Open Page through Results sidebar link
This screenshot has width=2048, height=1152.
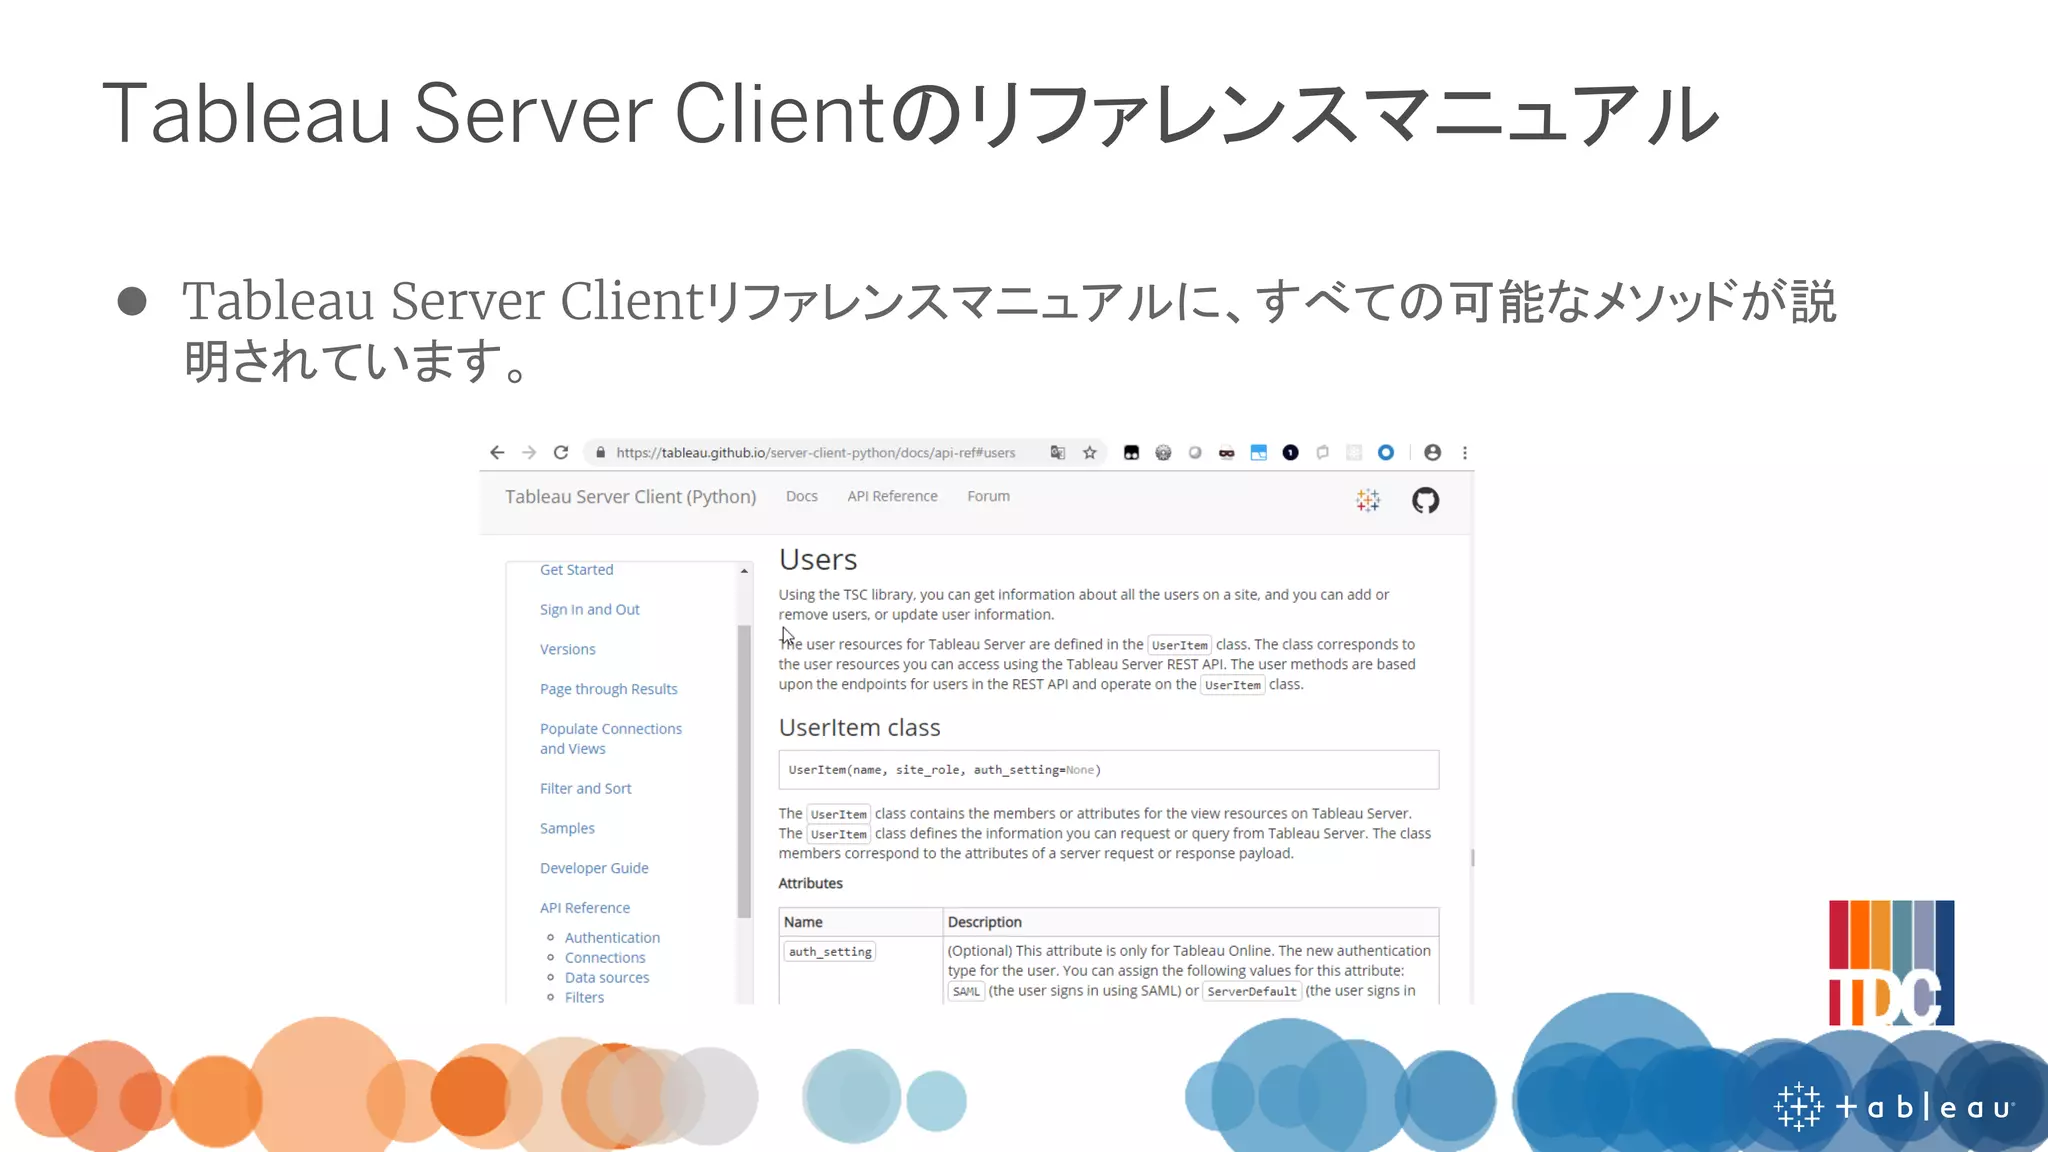point(608,689)
